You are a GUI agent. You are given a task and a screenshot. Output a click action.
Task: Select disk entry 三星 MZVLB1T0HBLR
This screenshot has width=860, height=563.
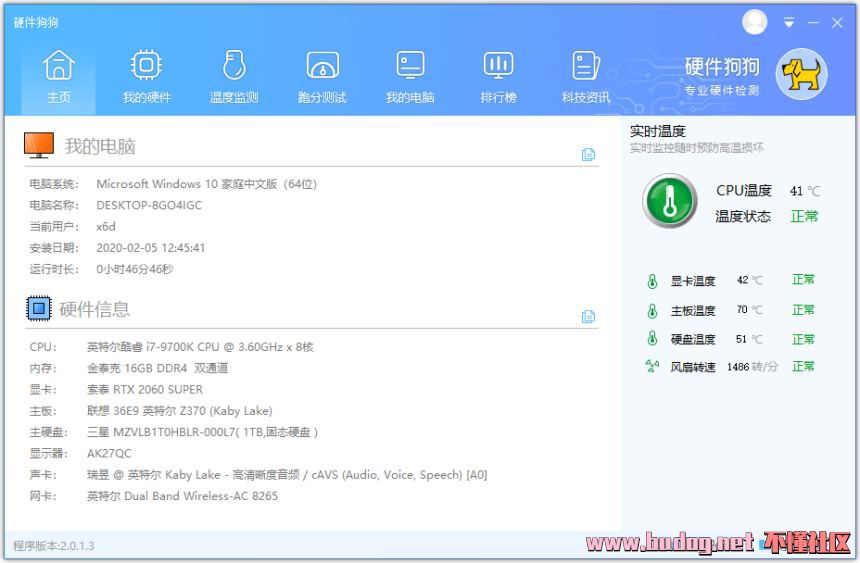coord(202,432)
